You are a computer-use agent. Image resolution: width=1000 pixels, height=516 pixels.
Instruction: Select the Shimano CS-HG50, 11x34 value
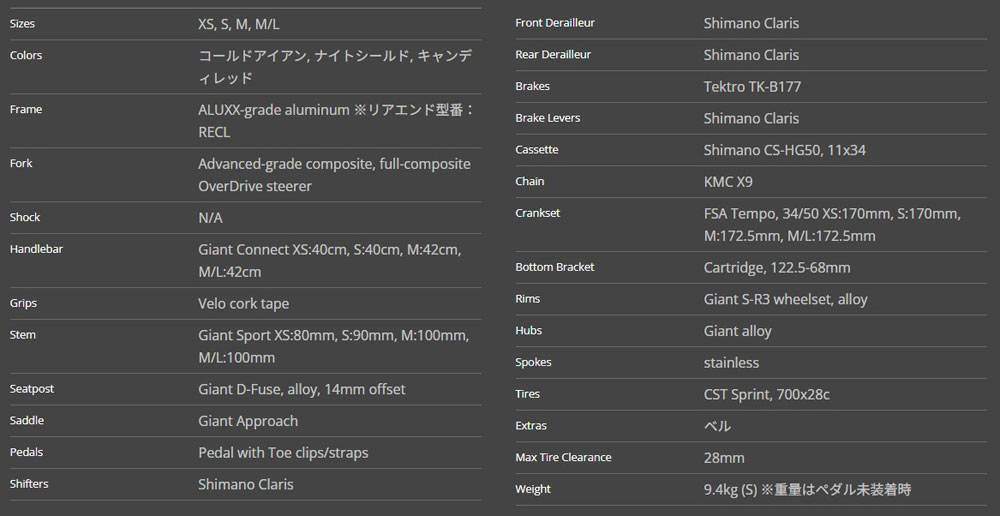785,151
